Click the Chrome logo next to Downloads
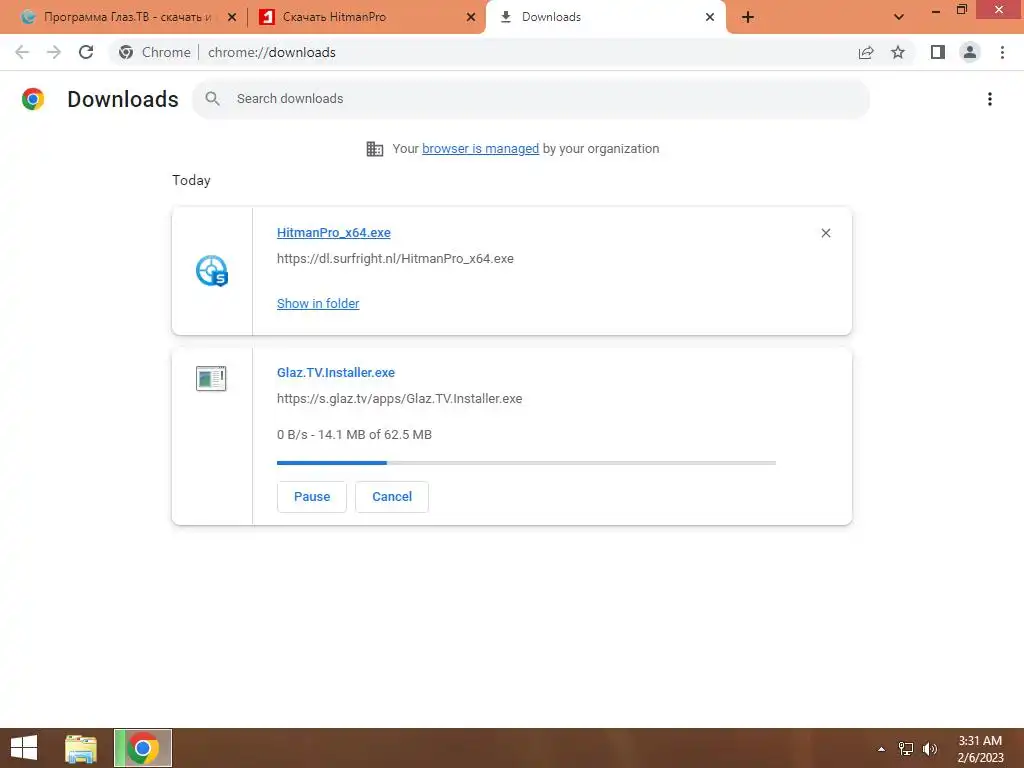The width and height of the screenshot is (1024, 768). [33, 99]
